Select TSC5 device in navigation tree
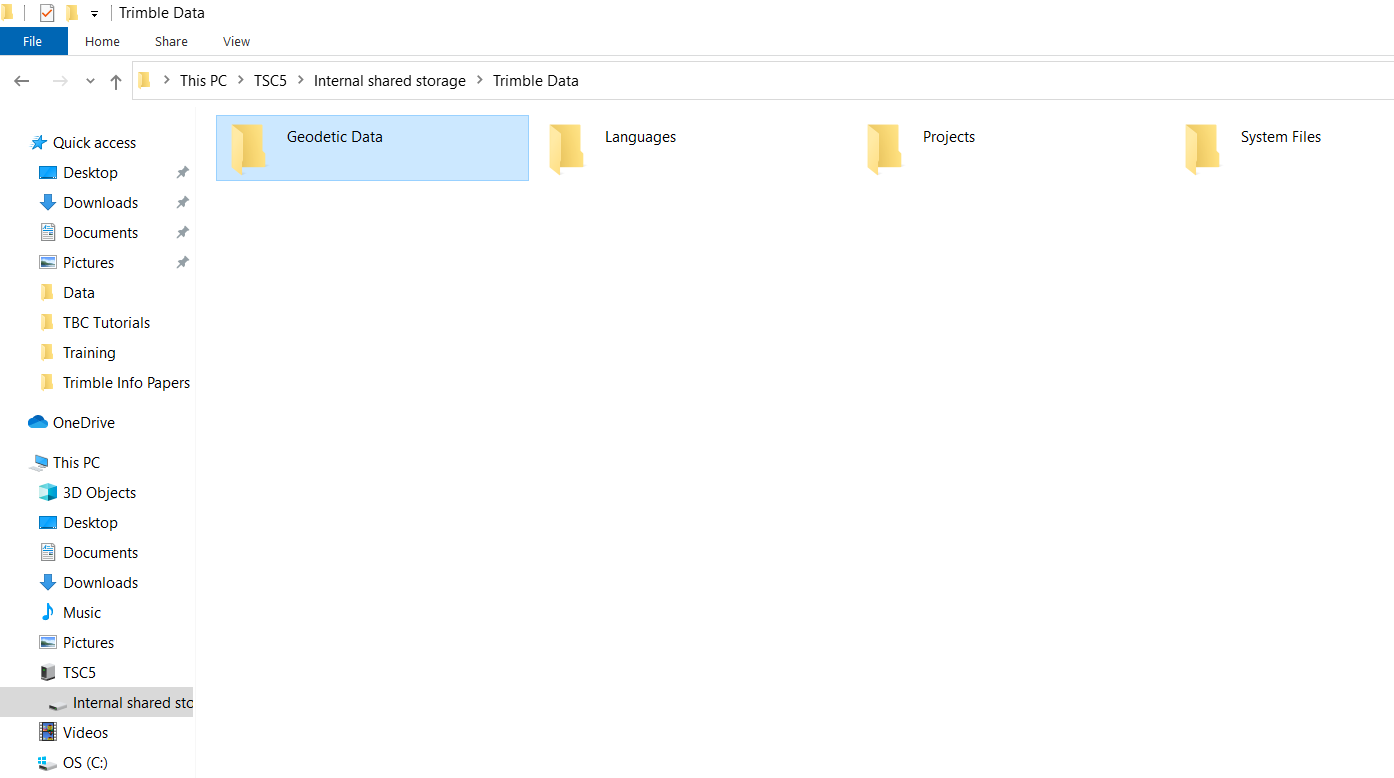Viewport: 1394px width, 778px height. pyautogui.click(x=78, y=672)
